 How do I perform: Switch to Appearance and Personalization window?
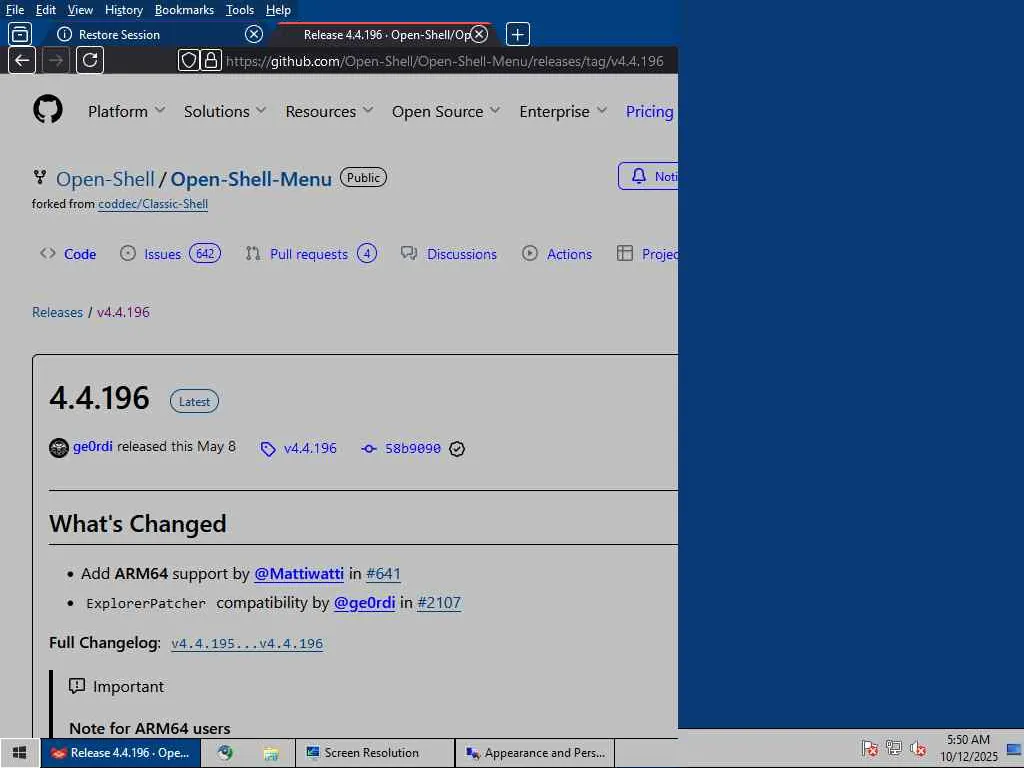[x=535, y=753]
